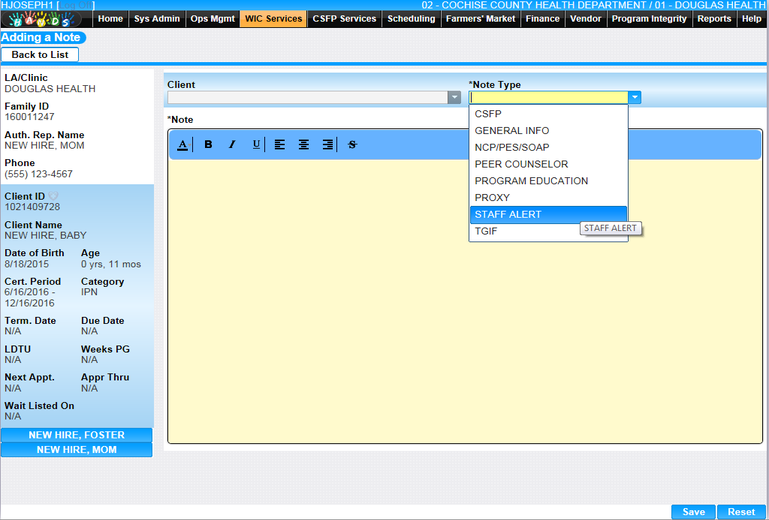The image size is (769, 520).
Task: Open the Client dropdown arrow
Action: 454,98
